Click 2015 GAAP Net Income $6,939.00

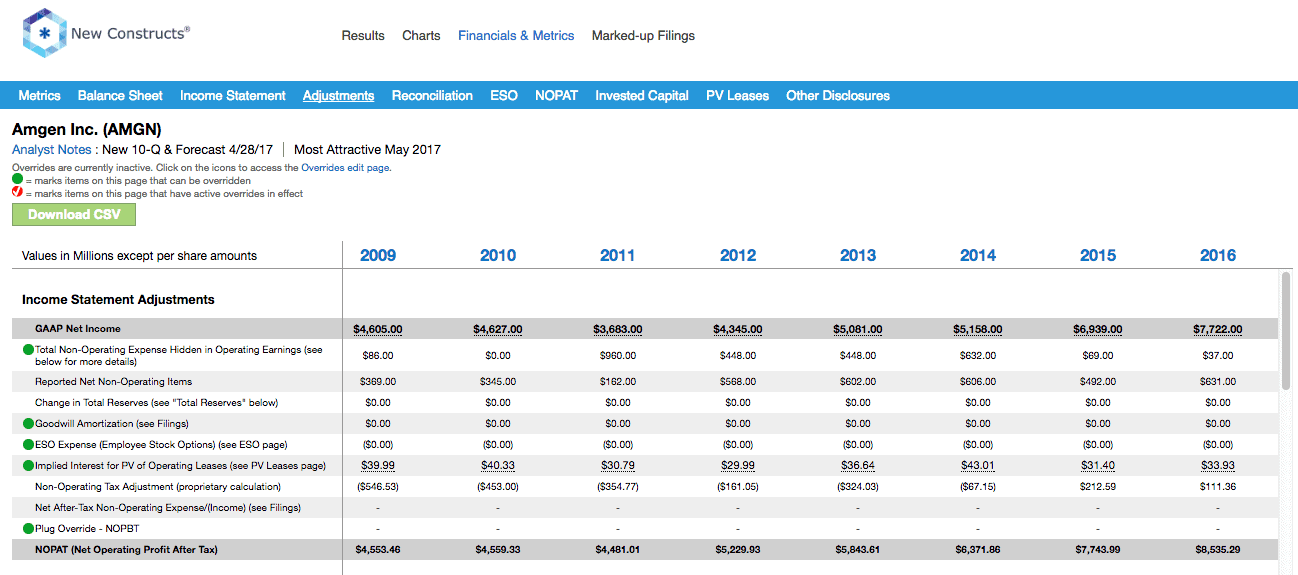(x=1098, y=329)
